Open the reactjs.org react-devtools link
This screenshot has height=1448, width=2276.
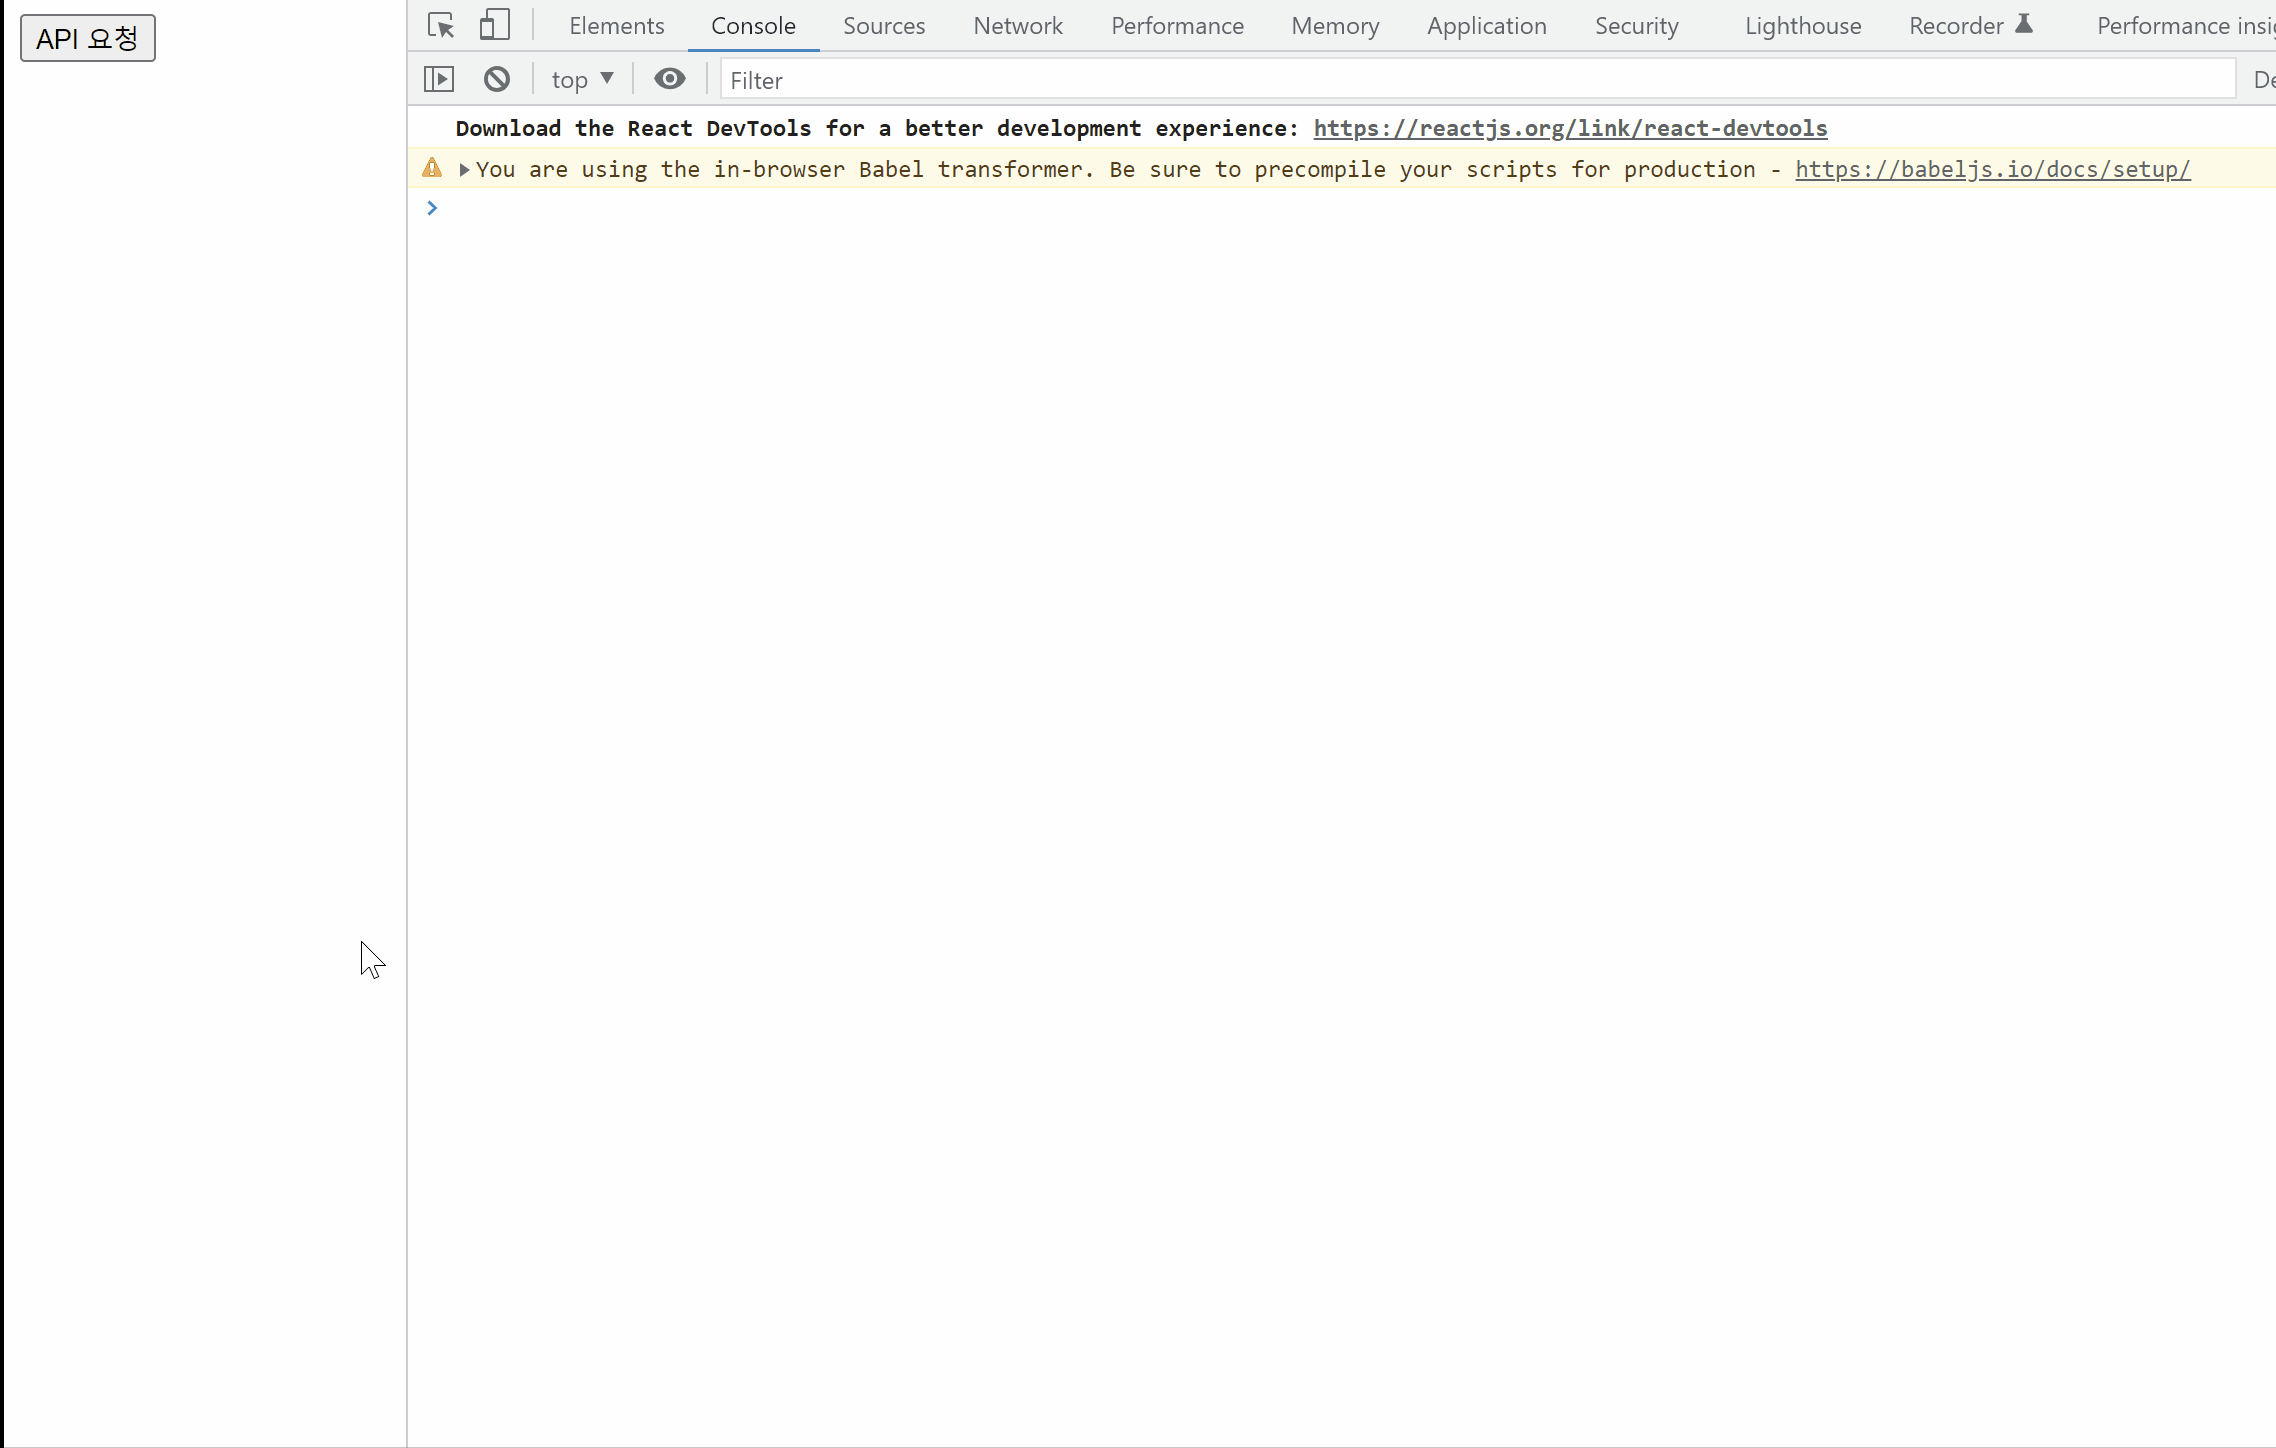(1570, 128)
